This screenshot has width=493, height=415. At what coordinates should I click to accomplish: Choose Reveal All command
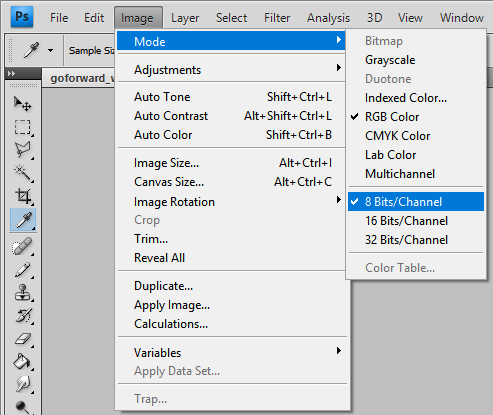click(231, 258)
